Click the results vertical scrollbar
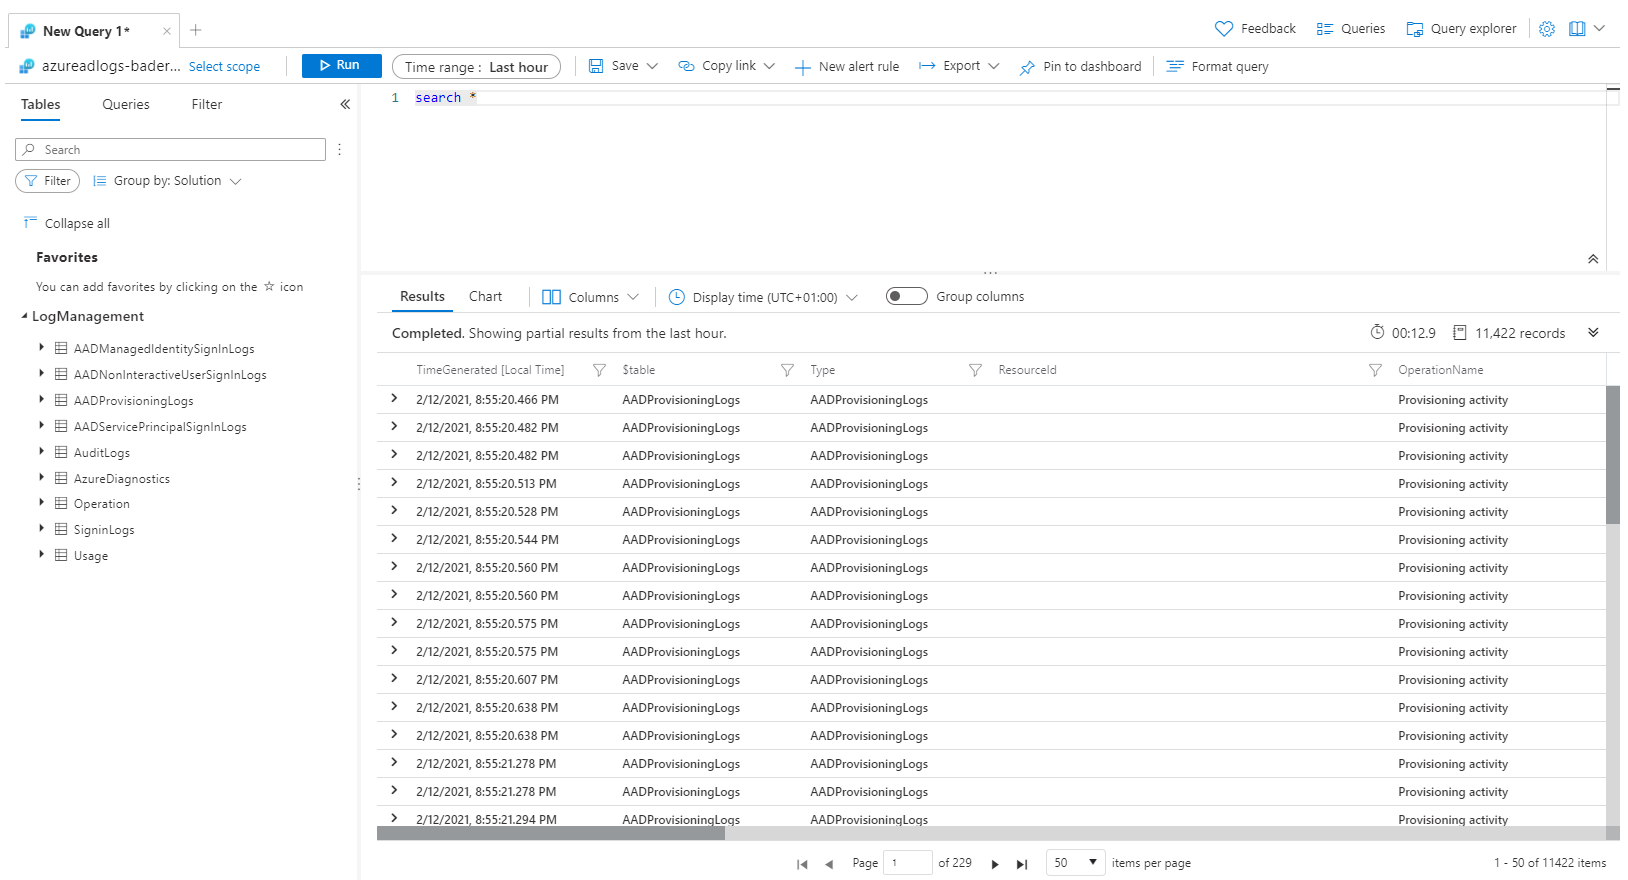Viewport: 1628px width, 880px height. tap(1612, 455)
